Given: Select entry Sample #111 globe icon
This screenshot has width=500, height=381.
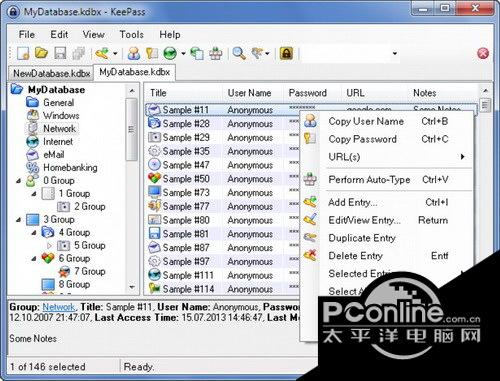Looking at the screenshot, I should [x=154, y=275].
